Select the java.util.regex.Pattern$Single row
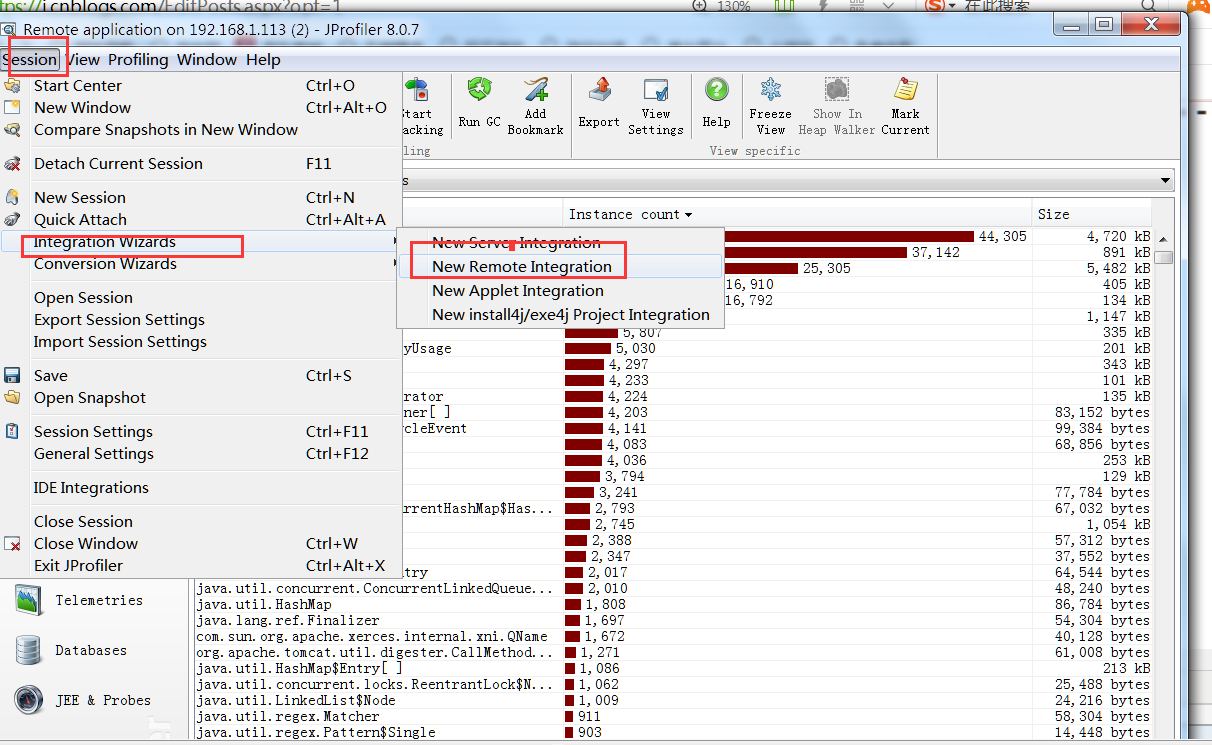The height and width of the screenshot is (745, 1212). pyautogui.click(x=672, y=732)
